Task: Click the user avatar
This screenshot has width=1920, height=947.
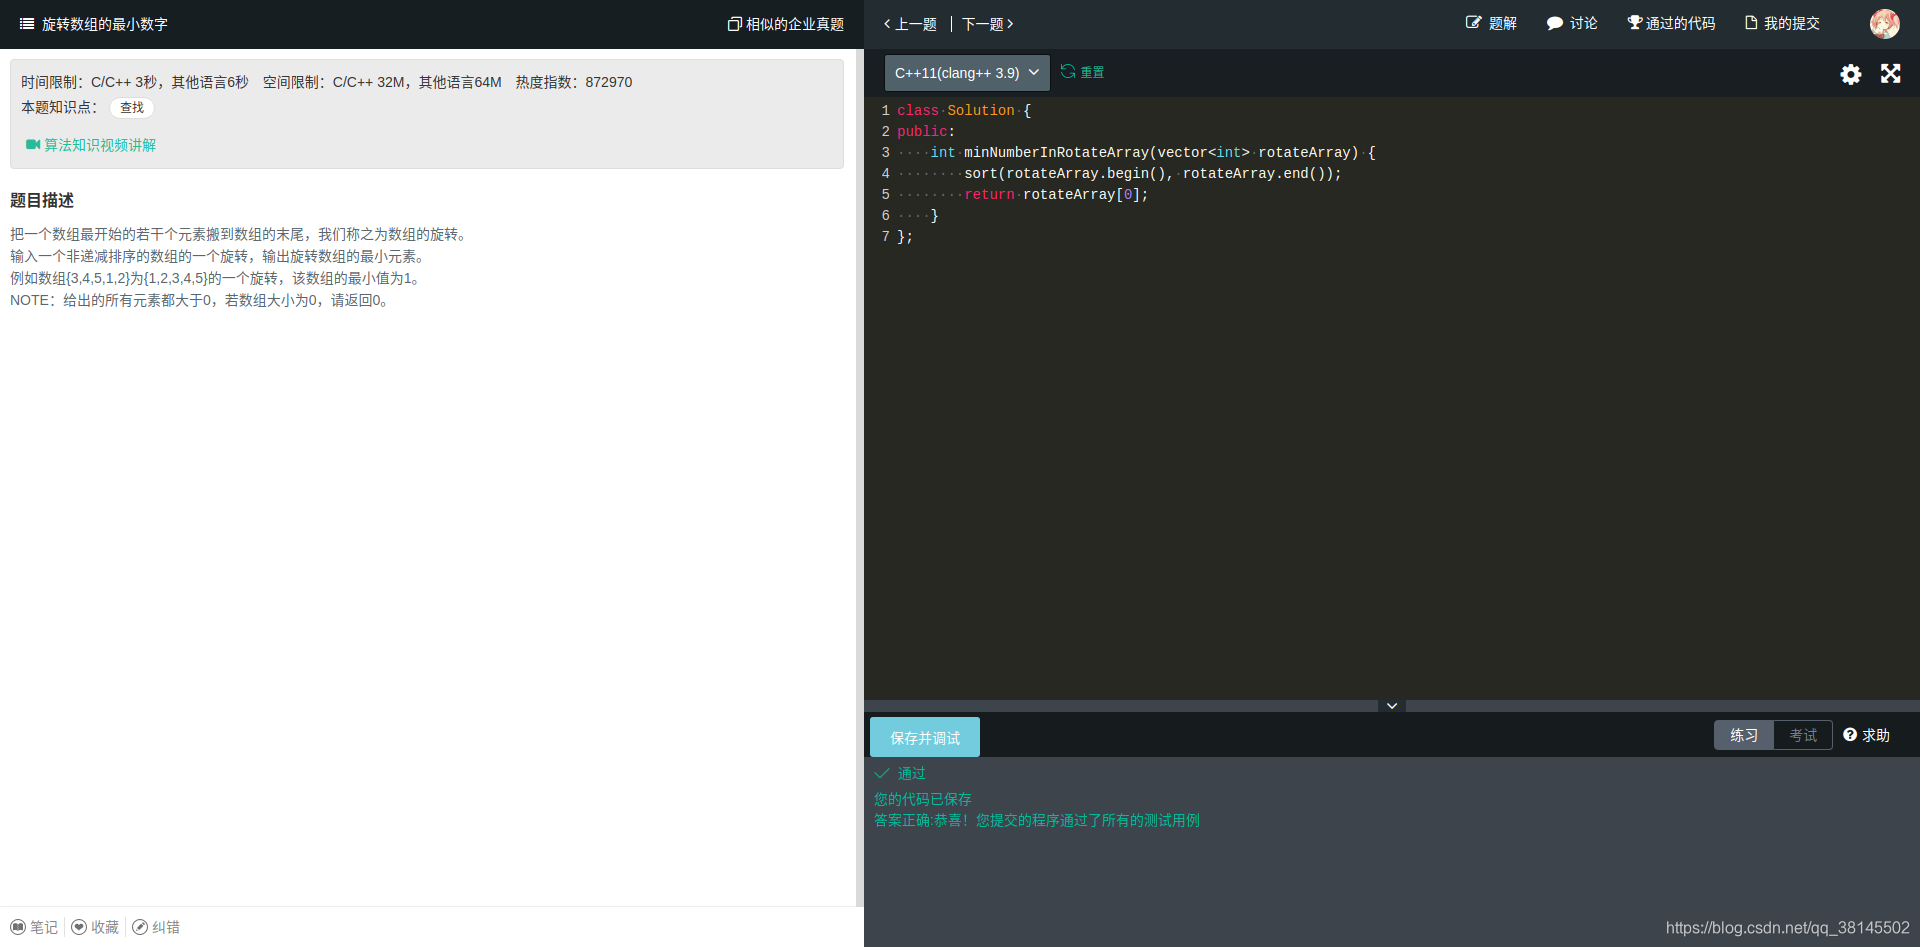Action: (1885, 24)
